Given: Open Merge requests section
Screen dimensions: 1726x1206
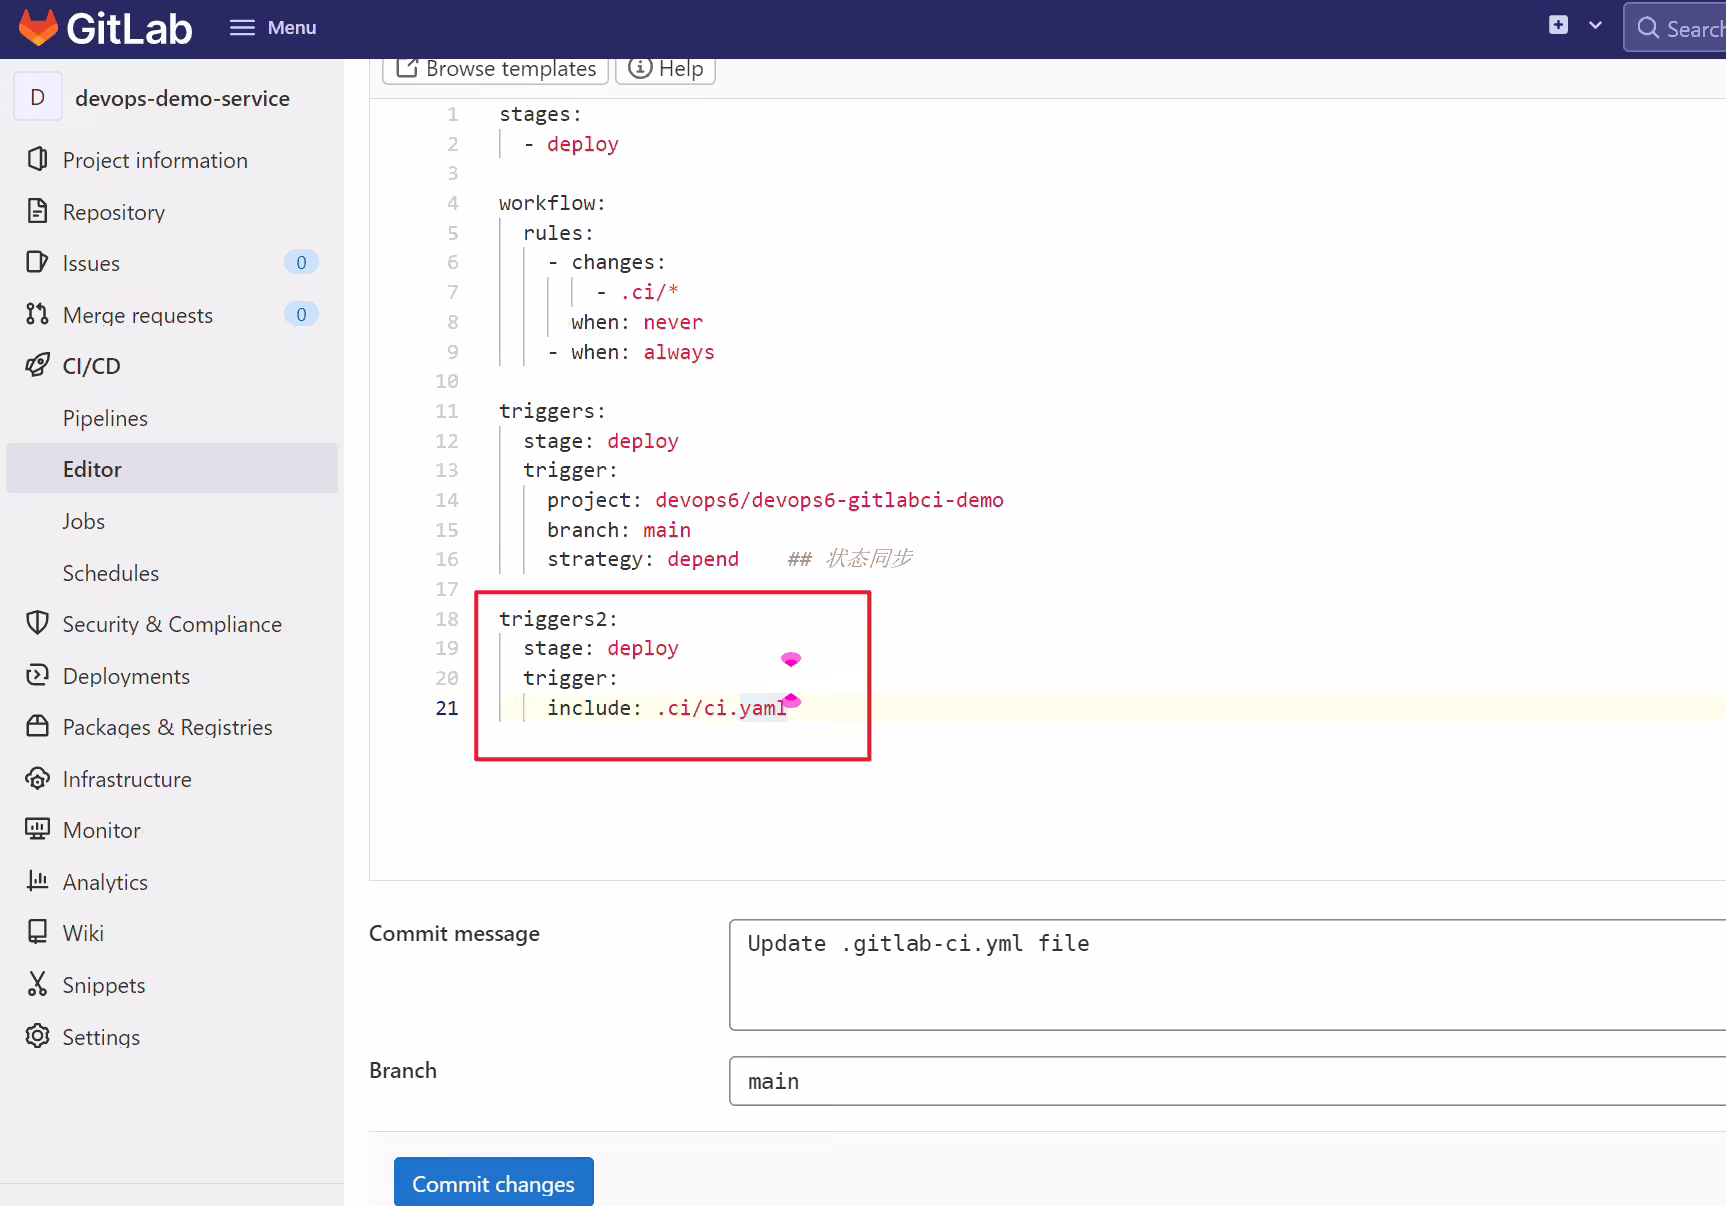Looking at the screenshot, I should click(x=137, y=315).
